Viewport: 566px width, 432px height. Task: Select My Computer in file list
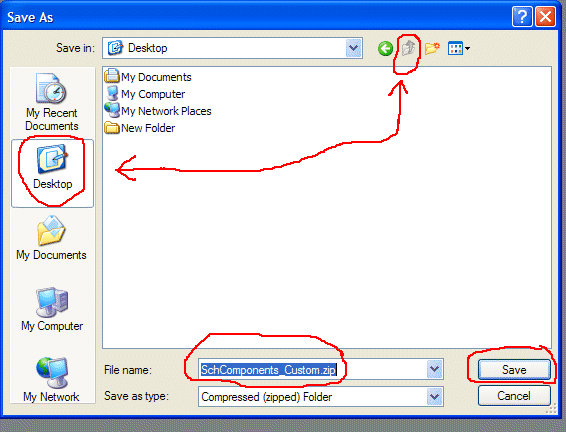click(145, 94)
